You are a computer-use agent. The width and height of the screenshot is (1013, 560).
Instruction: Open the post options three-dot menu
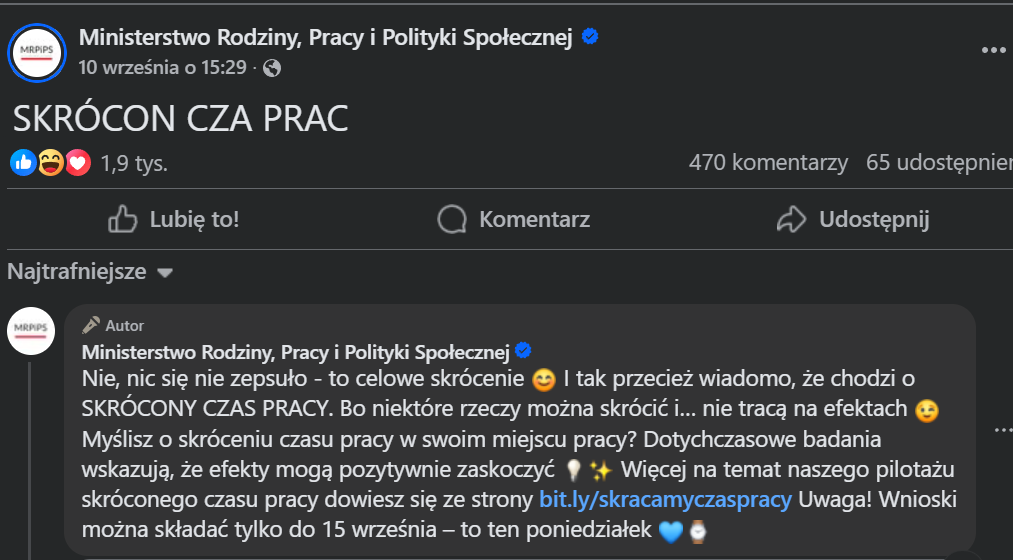[x=993, y=50]
